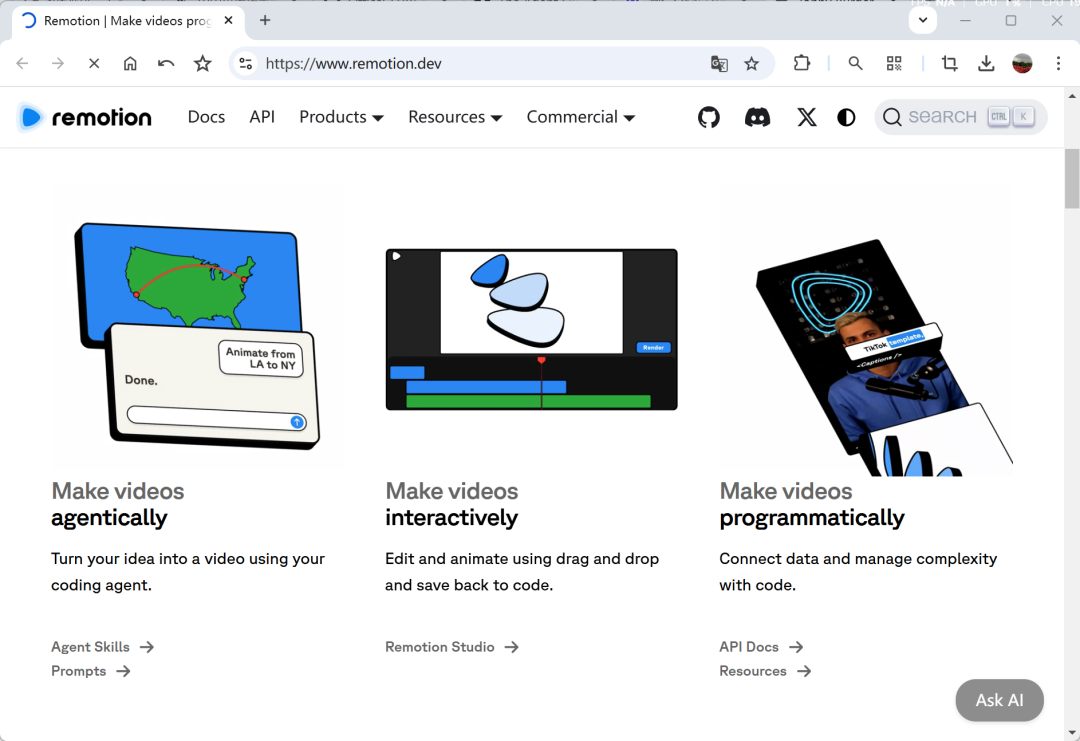Open the browser home page icon
This screenshot has width=1080, height=741.
tap(130, 63)
